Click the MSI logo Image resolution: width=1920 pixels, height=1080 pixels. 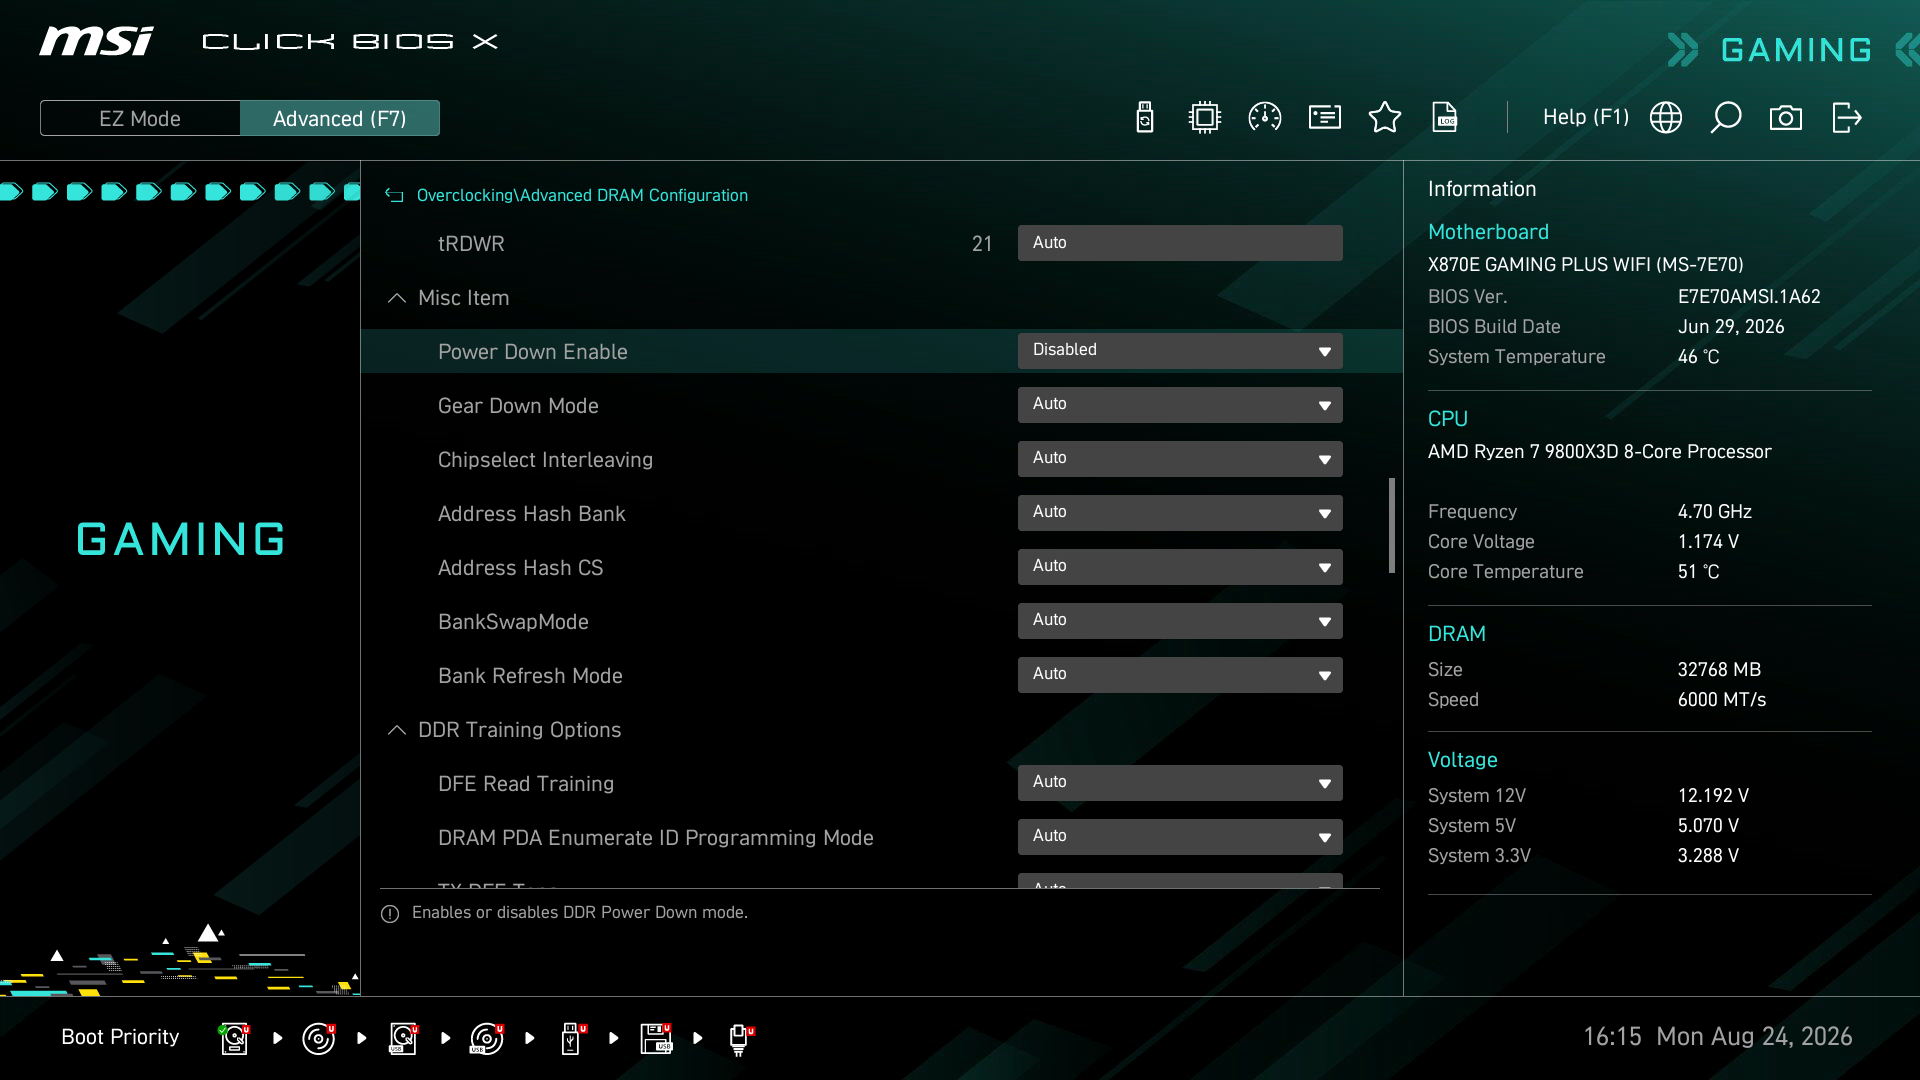coord(96,41)
